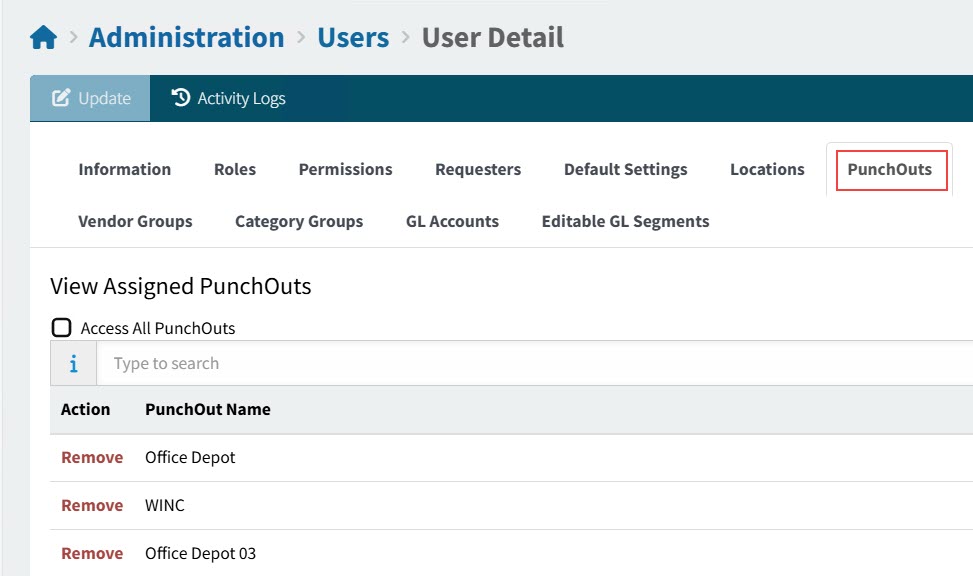This screenshot has height=576, width=973.
Task: Select the Permissions tab
Action: click(346, 169)
